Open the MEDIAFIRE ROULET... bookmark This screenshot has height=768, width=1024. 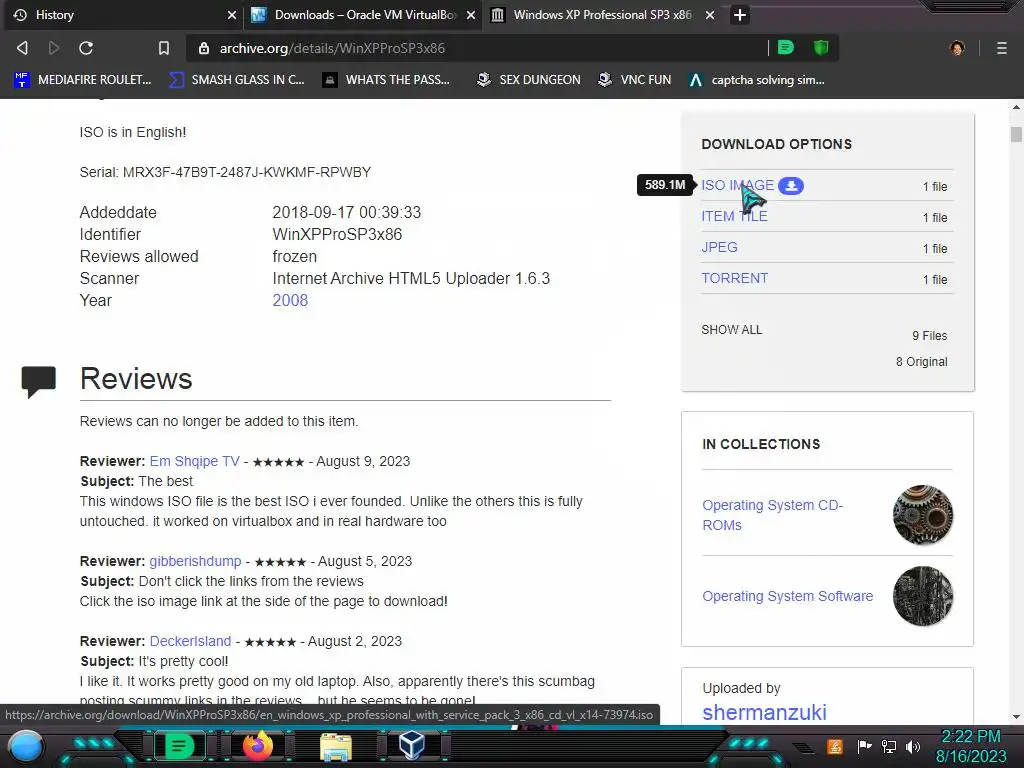point(83,80)
